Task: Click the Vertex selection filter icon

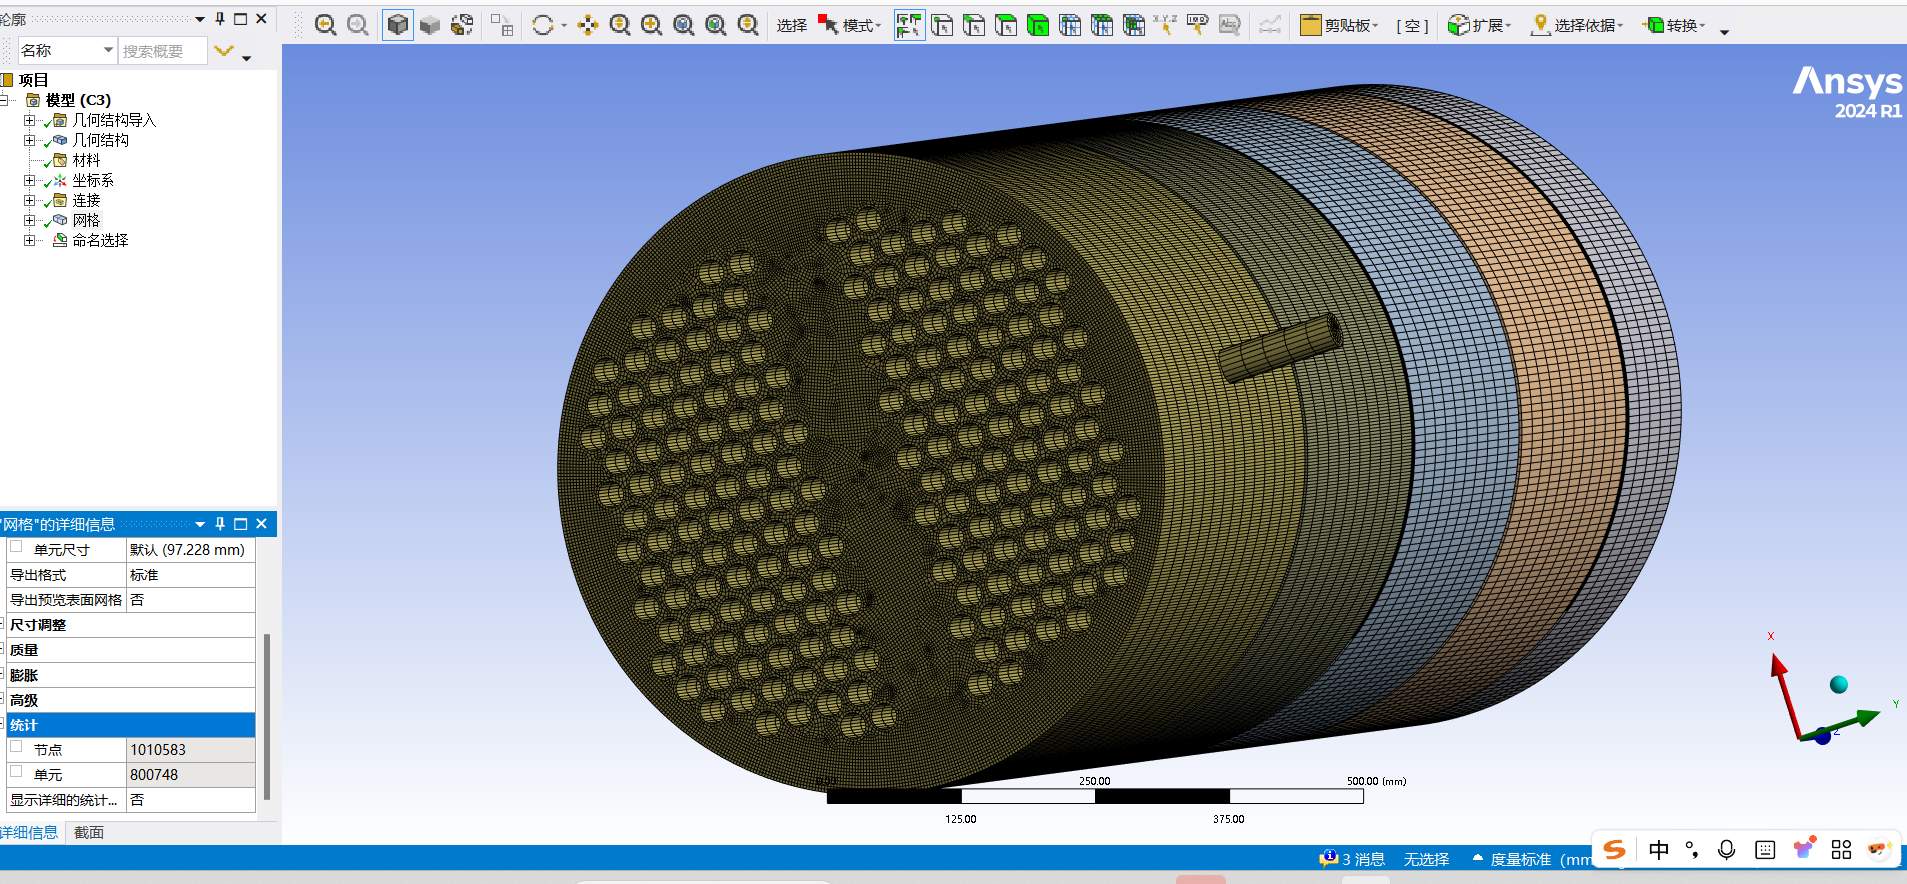Action: coord(942,25)
